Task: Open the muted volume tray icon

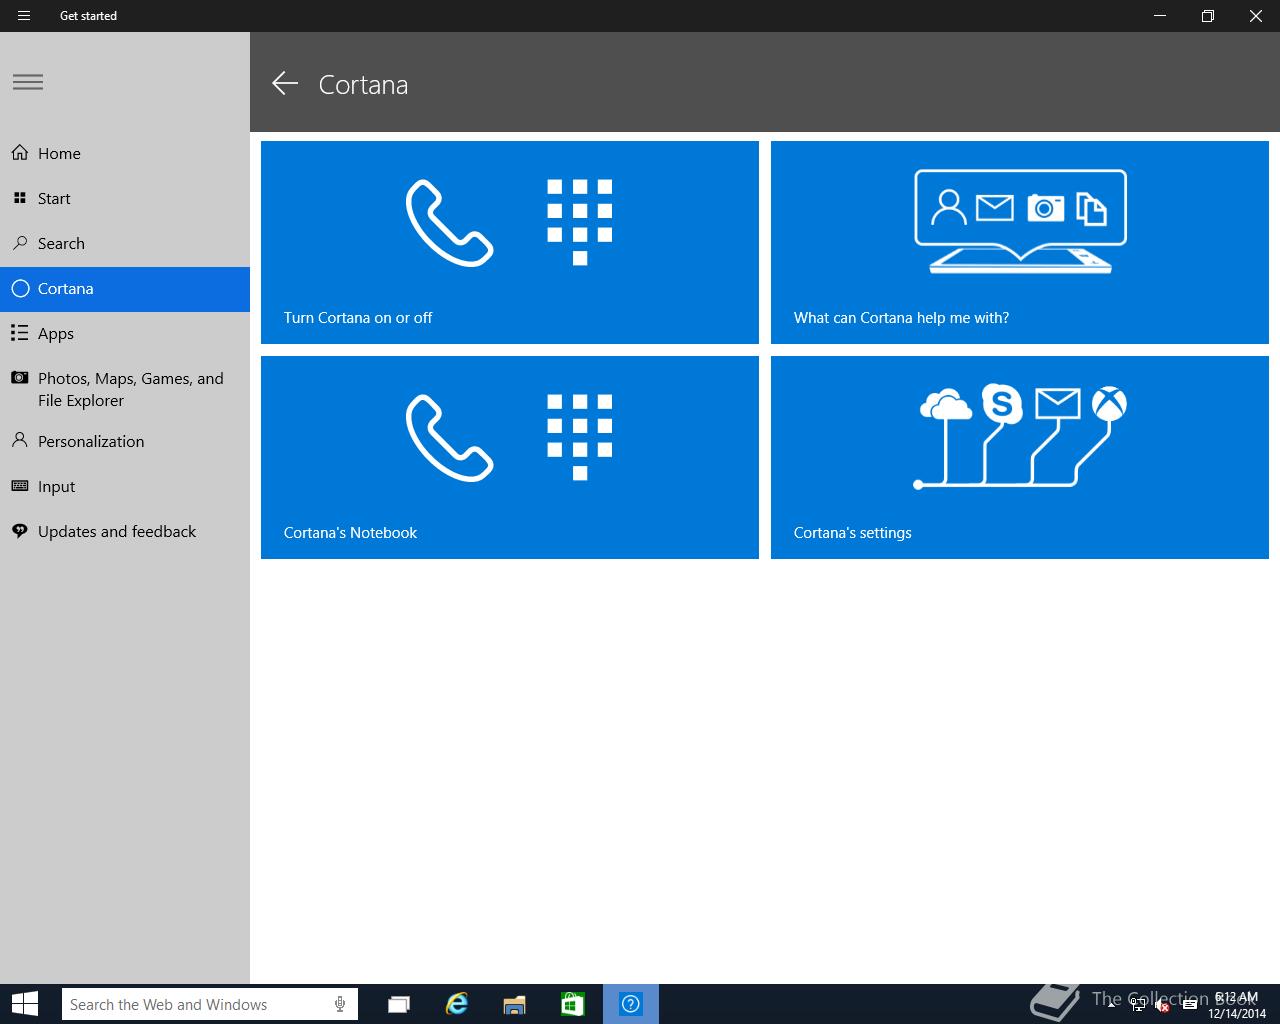Action: click(1162, 1005)
